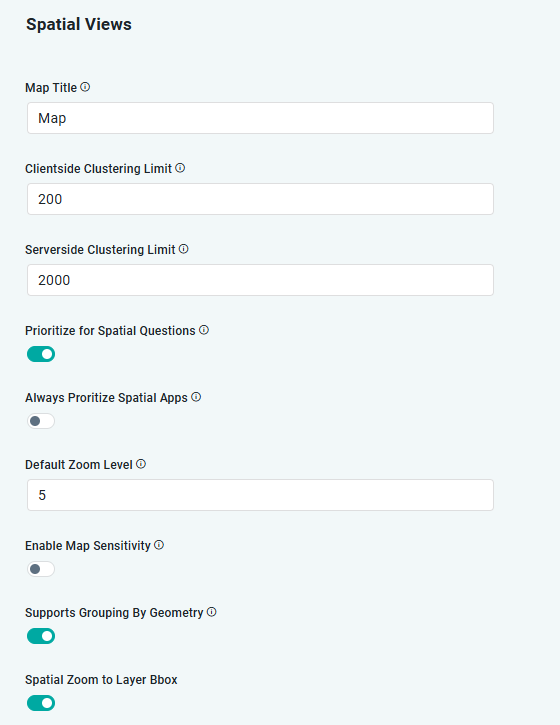Turn on Enable Map Sensitivity toggle
The image size is (560, 725).
pos(41,569)
